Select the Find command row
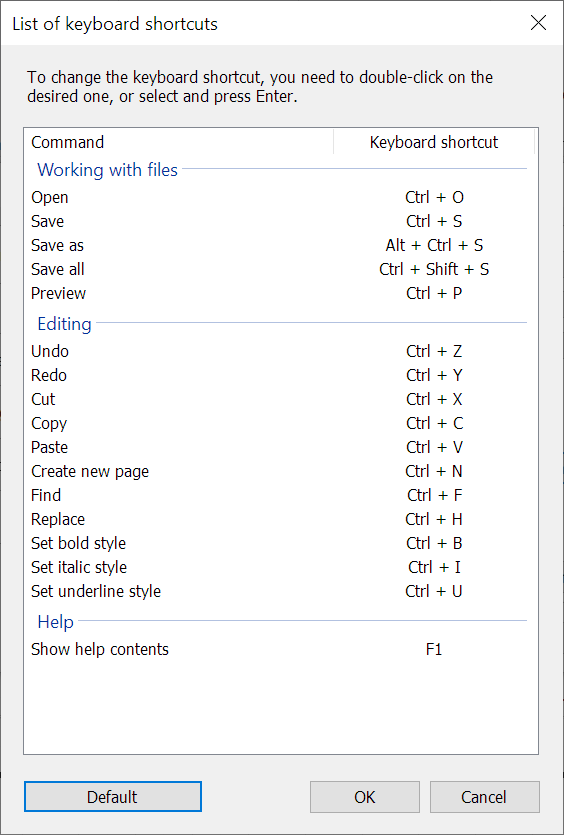The height and width of the screenshot is (835, 564). coord(281,495)
